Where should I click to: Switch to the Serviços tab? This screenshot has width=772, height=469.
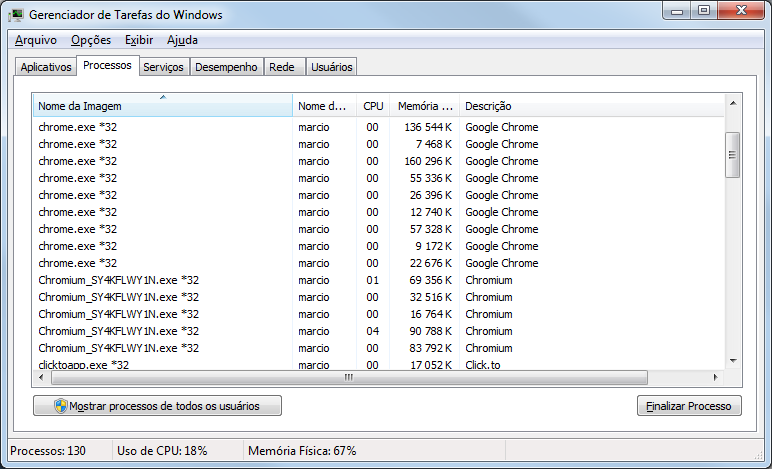[x=163, y=67]
